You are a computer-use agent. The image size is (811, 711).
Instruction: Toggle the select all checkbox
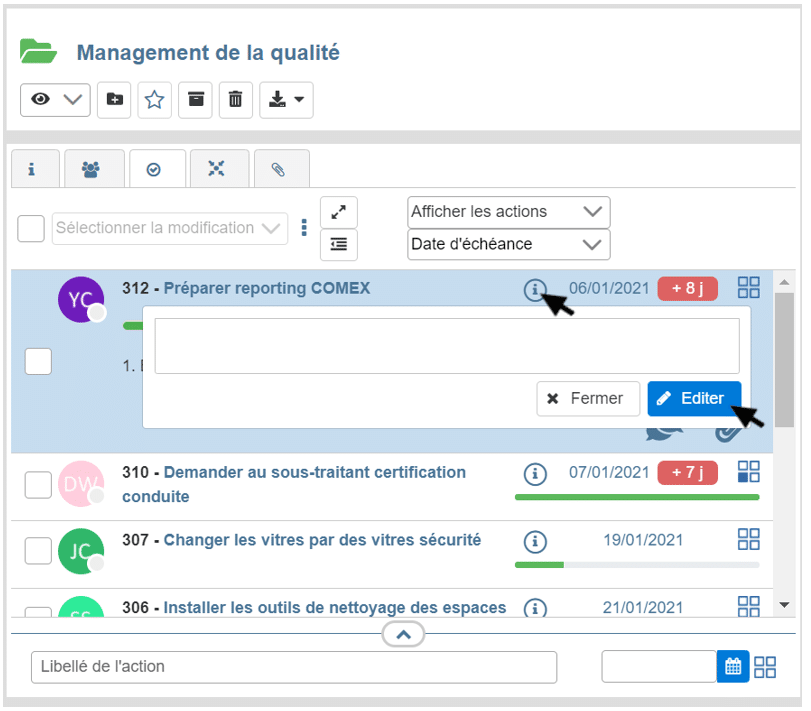(x=31, y=228)
